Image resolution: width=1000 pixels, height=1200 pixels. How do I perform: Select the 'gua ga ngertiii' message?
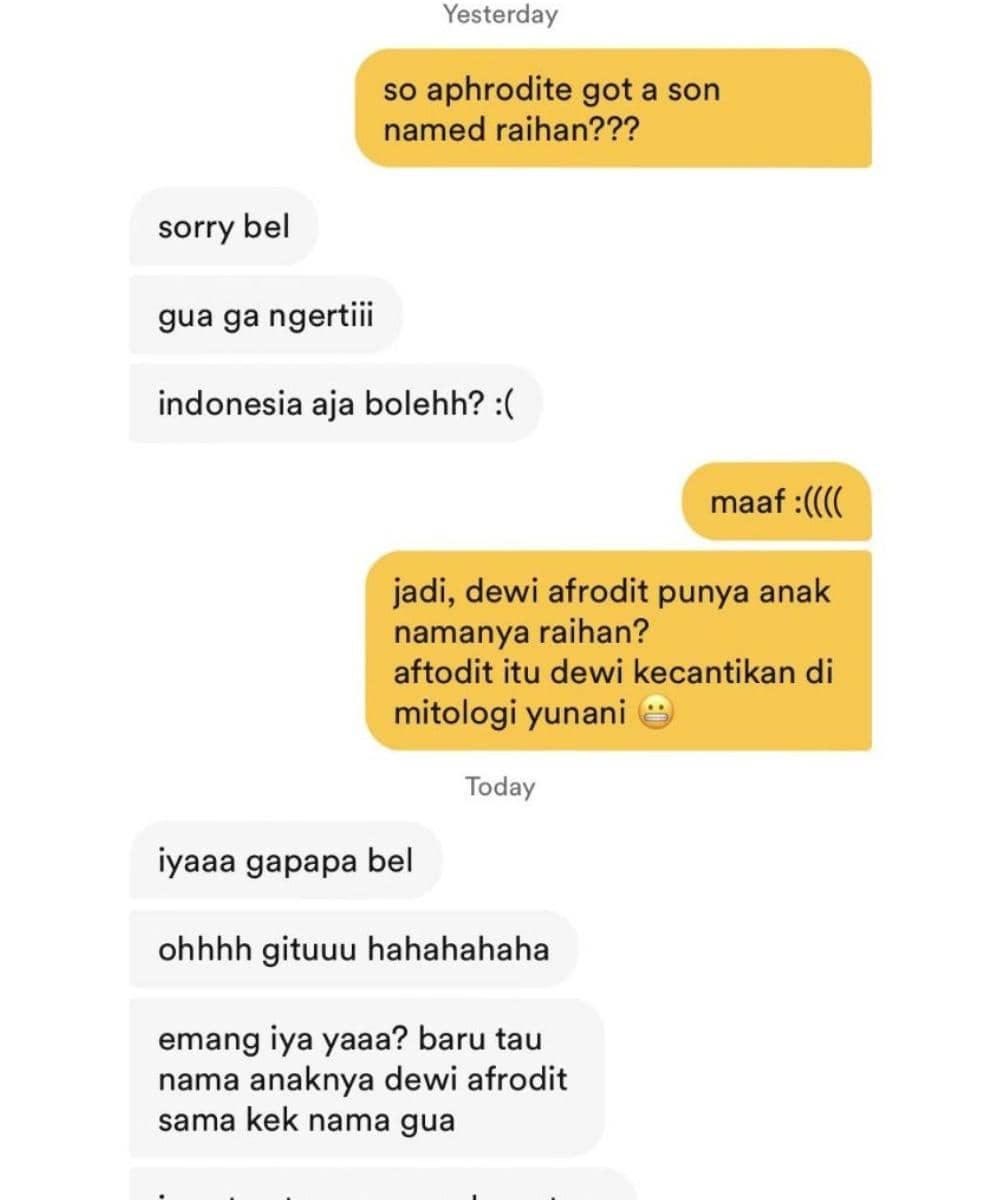pyautogui.click(x=266, y=316)
